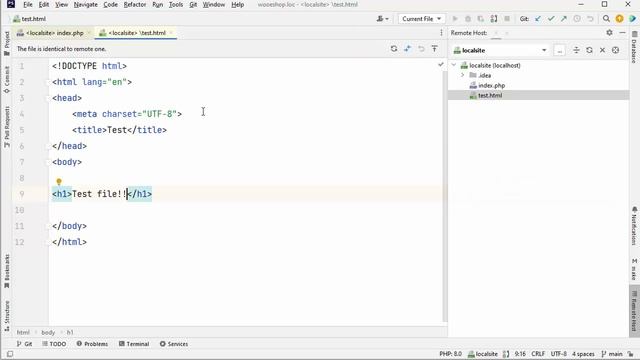Expand the .idea folder
The width and height of the screenshot is (640, 360).
[462, 75]
